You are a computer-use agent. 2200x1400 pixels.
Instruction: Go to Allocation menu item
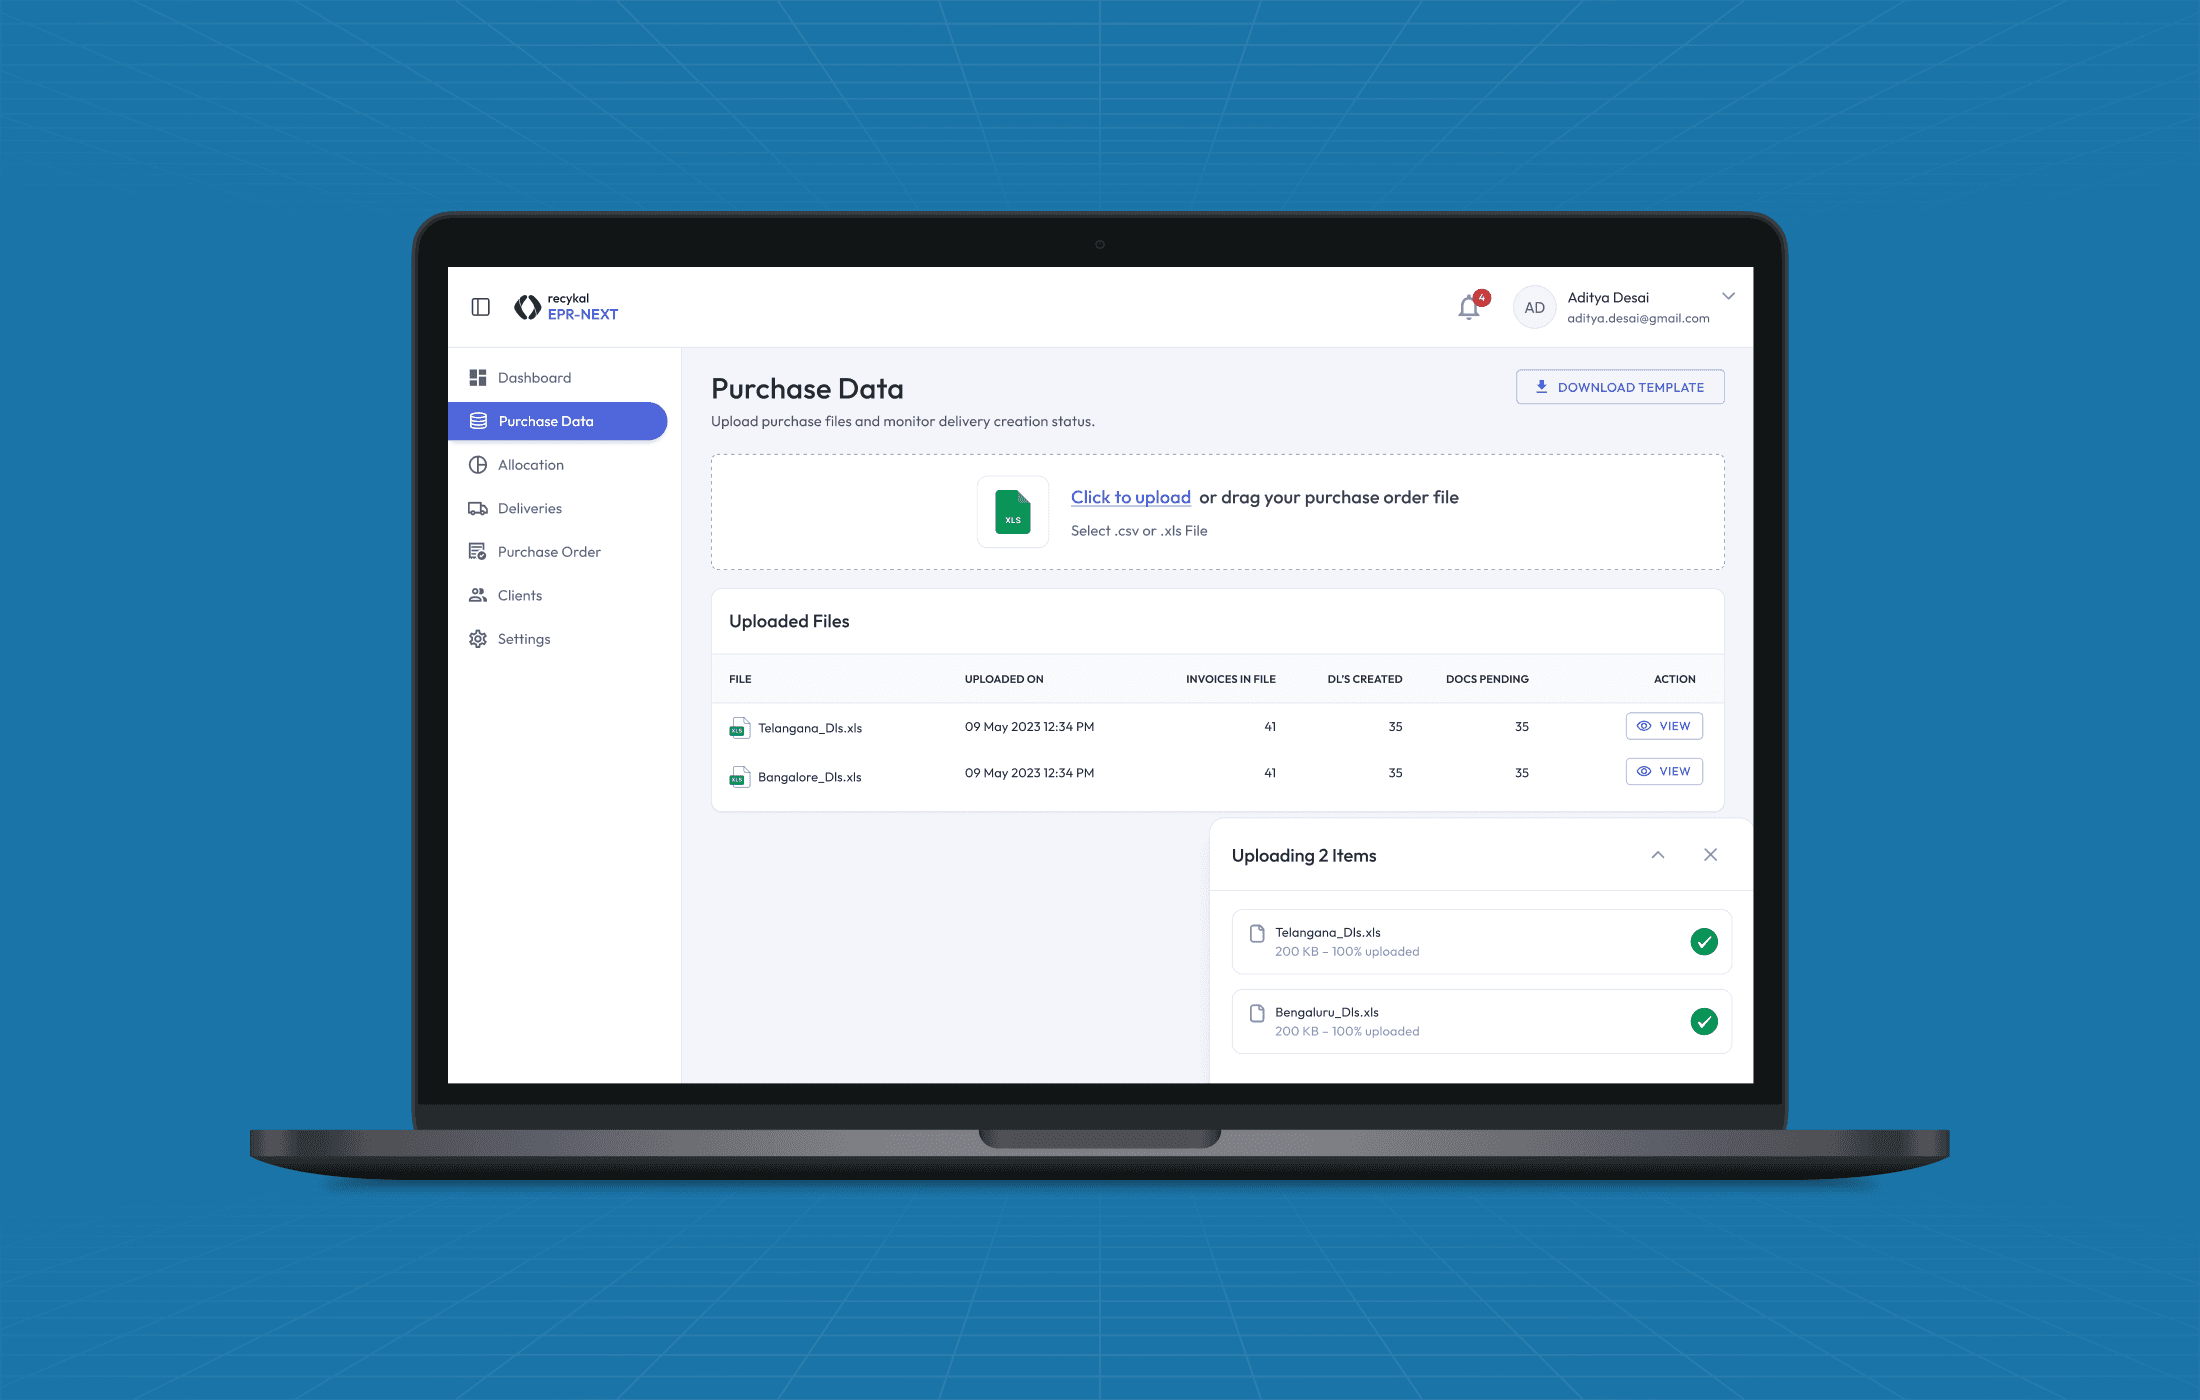coord(530,465)
